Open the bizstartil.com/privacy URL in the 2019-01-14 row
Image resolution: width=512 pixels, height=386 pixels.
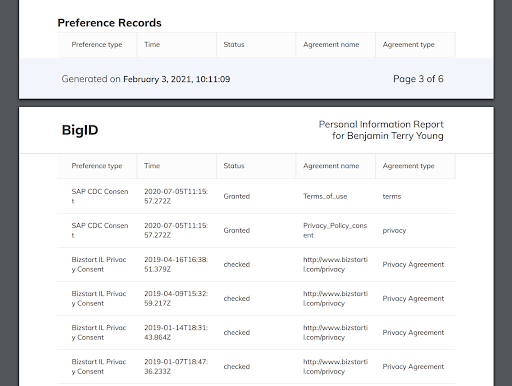pyautogui.click(x=335, y=332)
